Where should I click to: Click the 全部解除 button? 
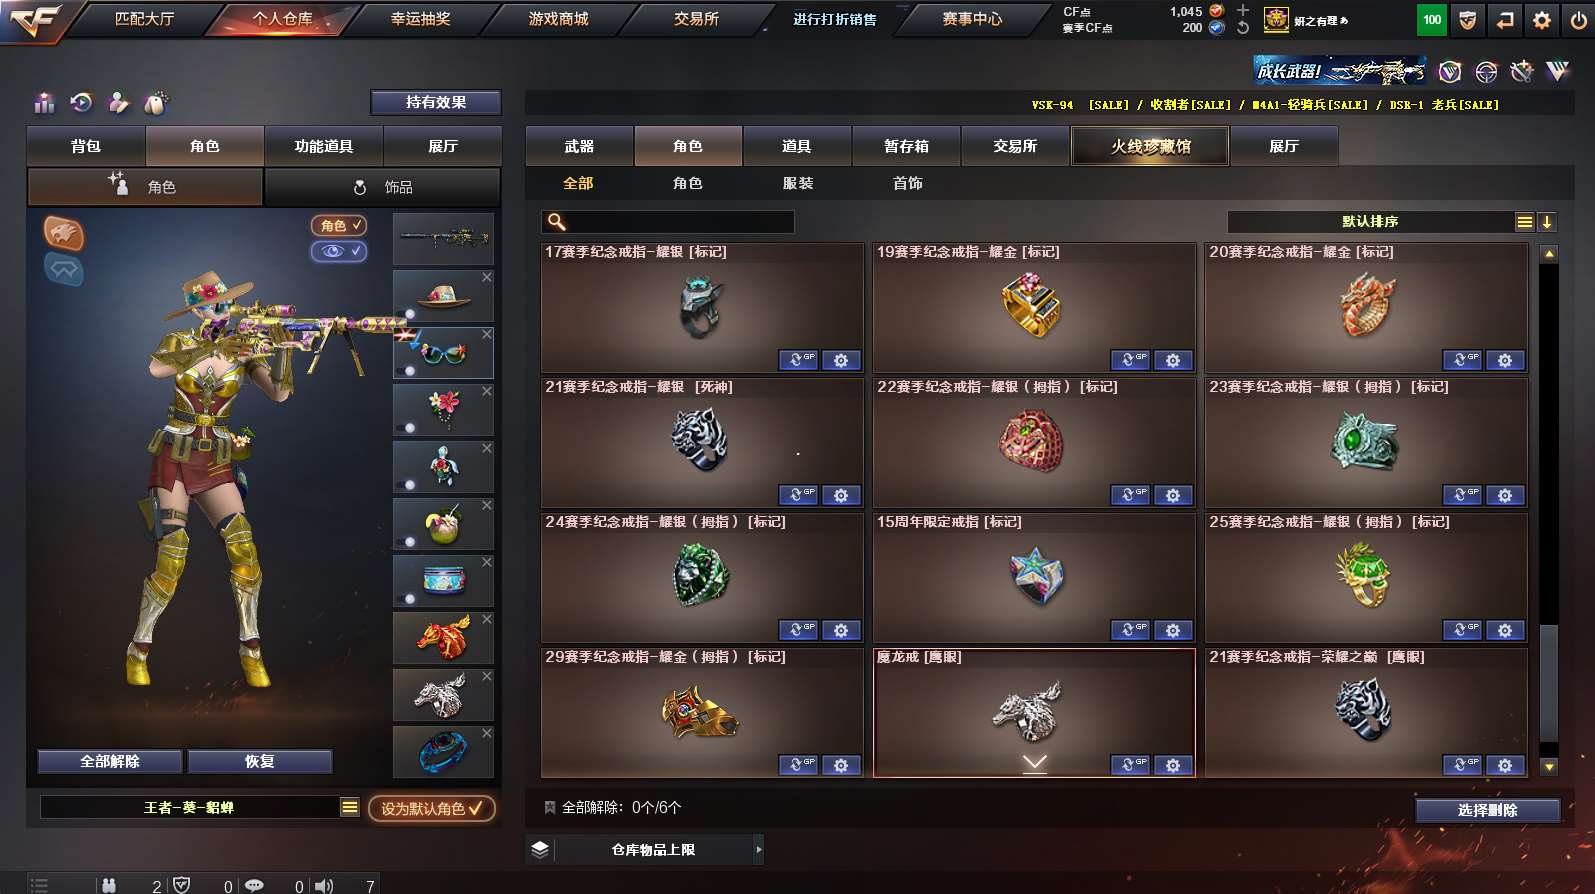click(110, 761)
